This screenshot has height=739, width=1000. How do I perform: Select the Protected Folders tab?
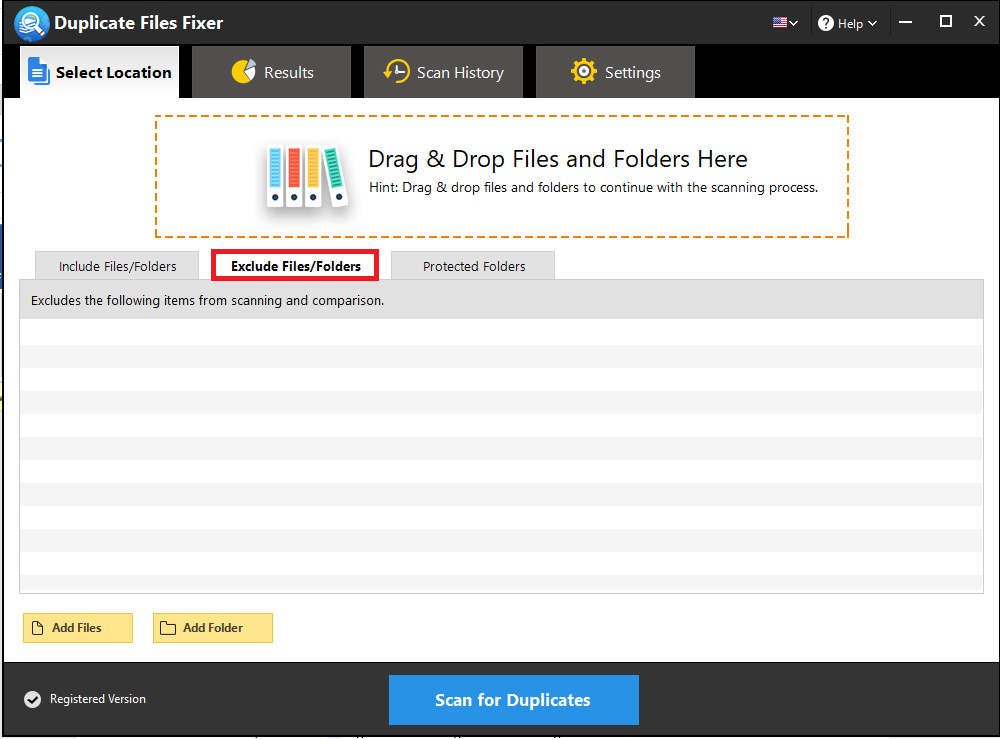(473, 266)
